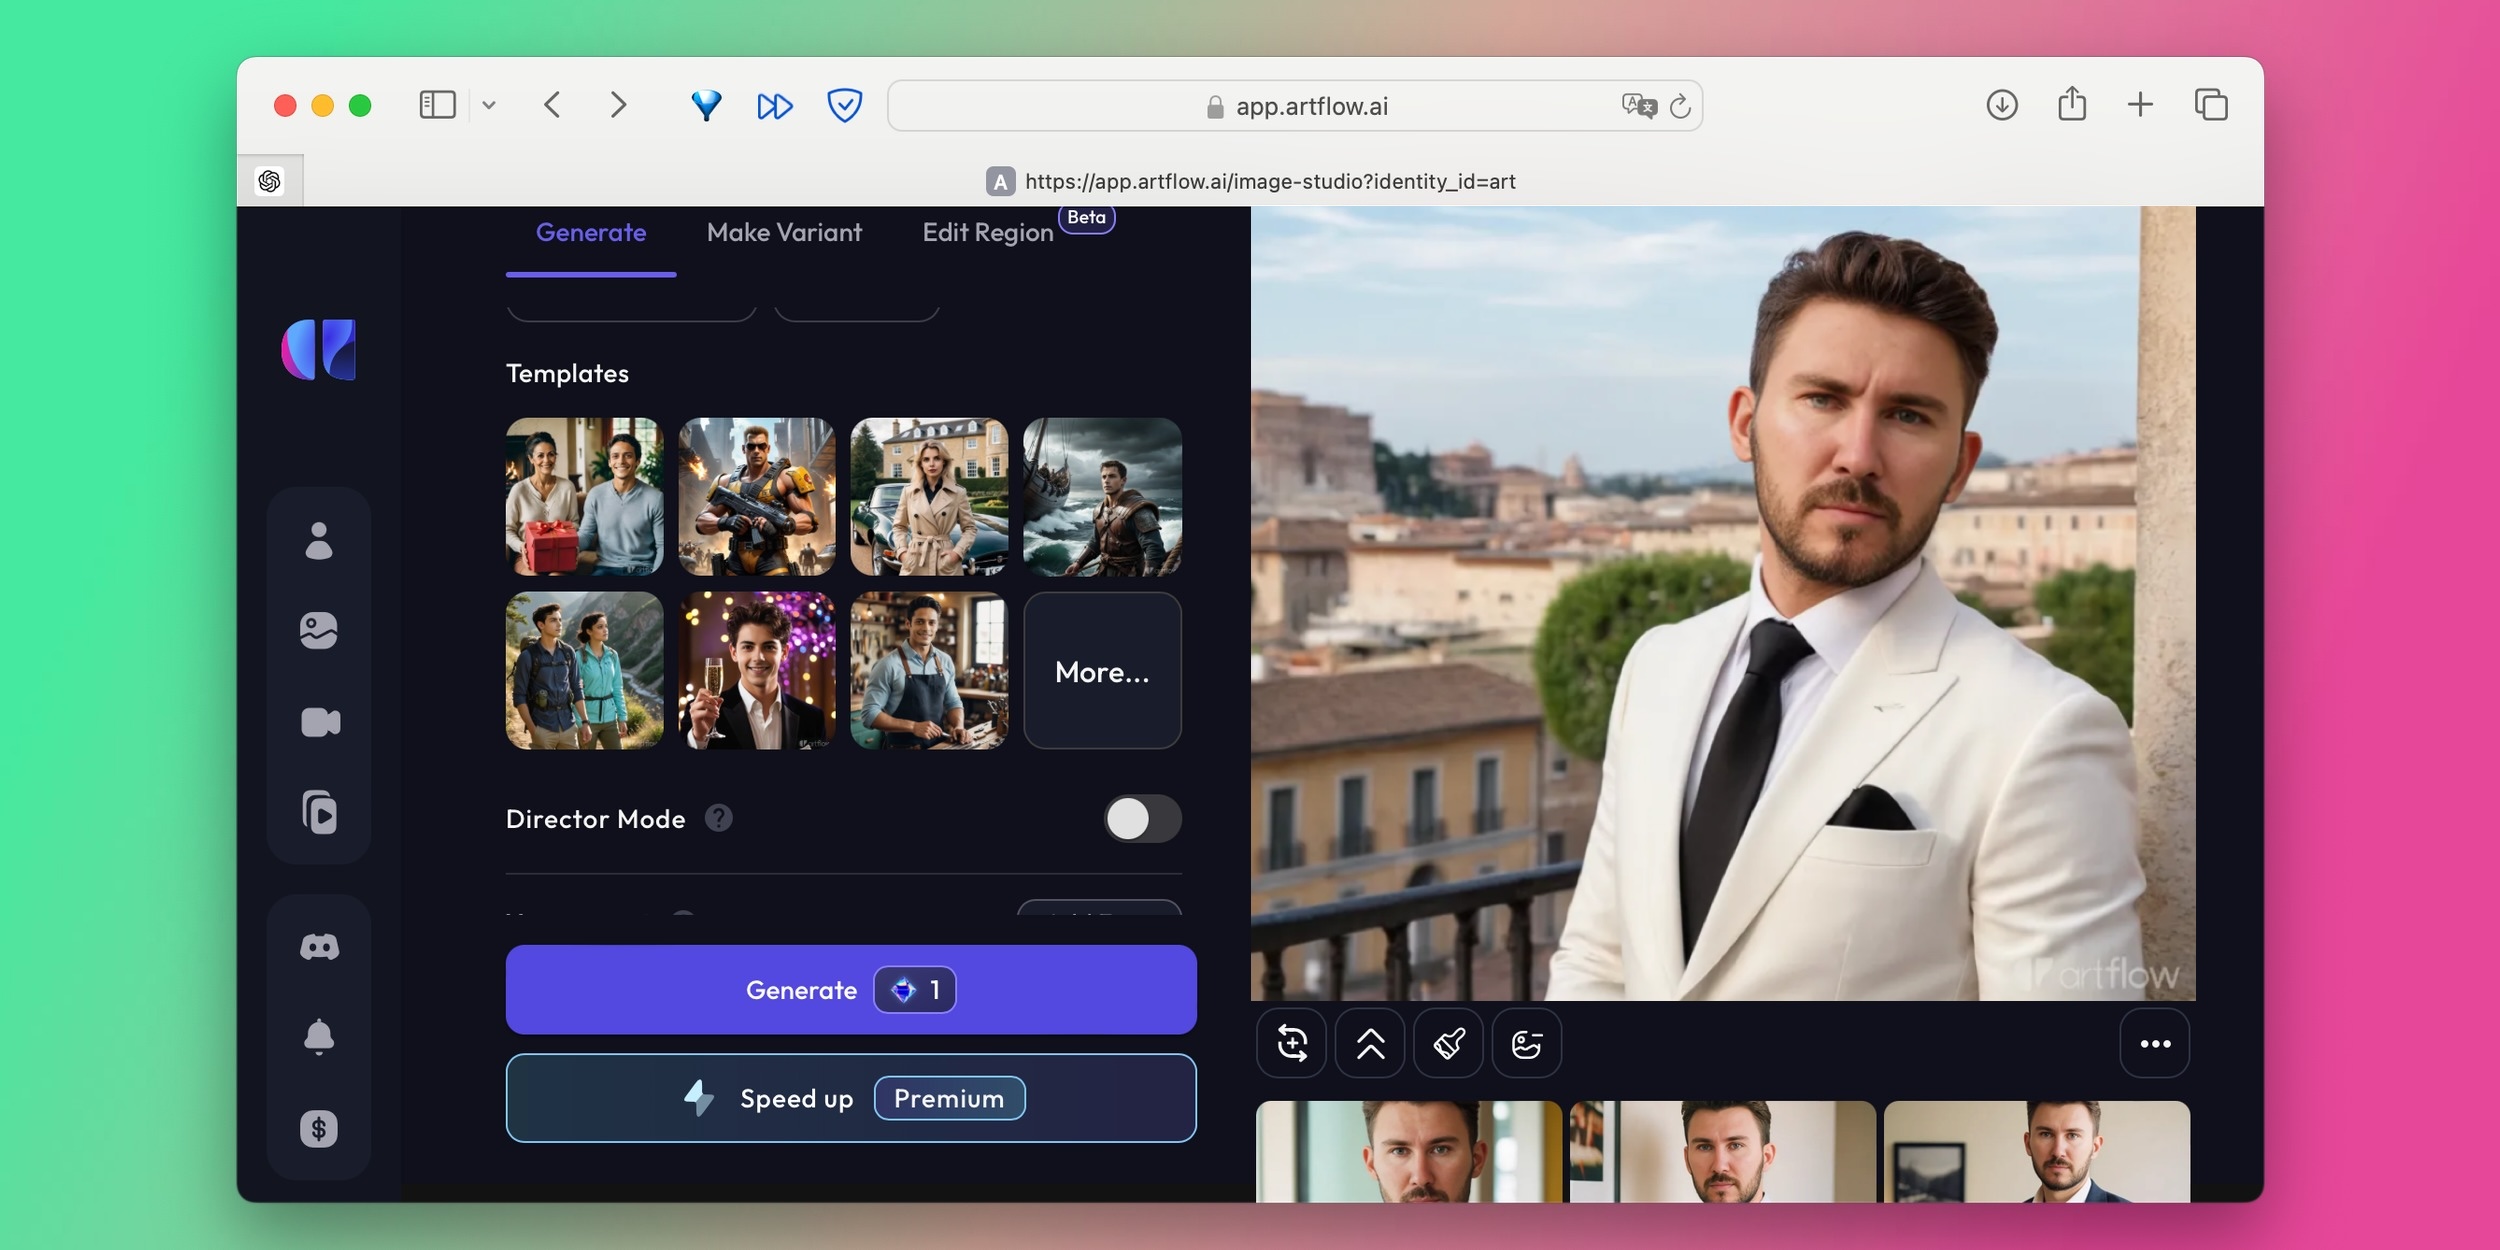Click Speed up Premium upgrade button
2500x1250 pixels.
point(850,1097)
